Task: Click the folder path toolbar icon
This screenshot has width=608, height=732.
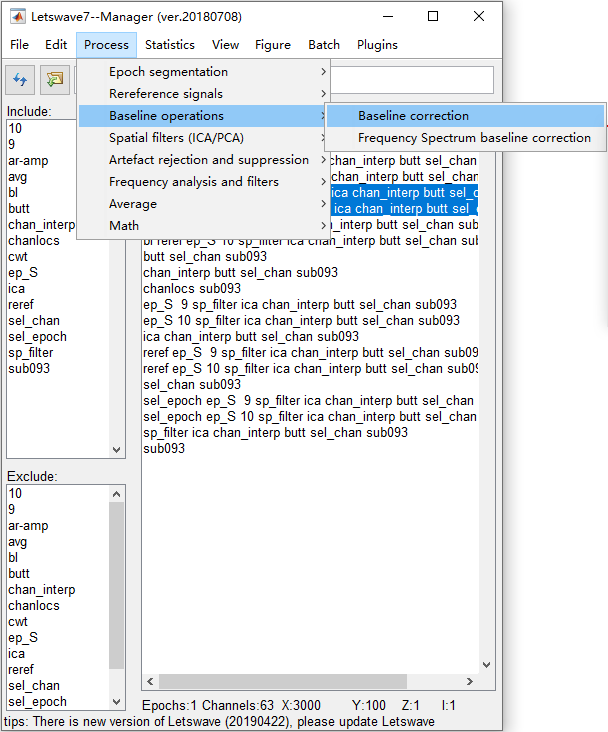Action: tap(55, 80)
